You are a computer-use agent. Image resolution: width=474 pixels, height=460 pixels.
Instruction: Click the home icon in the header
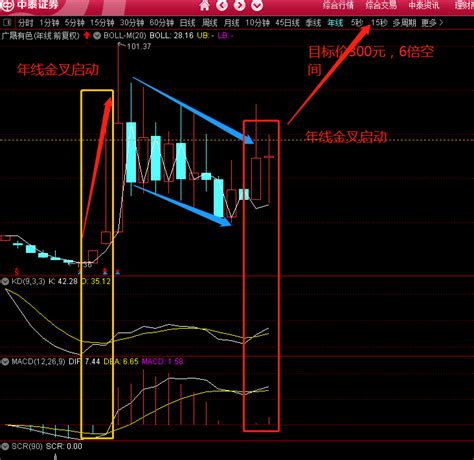205,5
